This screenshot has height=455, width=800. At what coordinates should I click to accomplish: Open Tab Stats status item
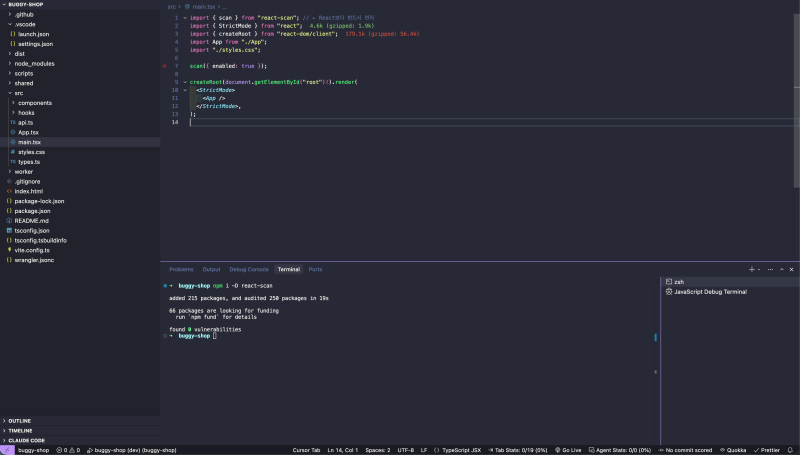pos(518,450)
